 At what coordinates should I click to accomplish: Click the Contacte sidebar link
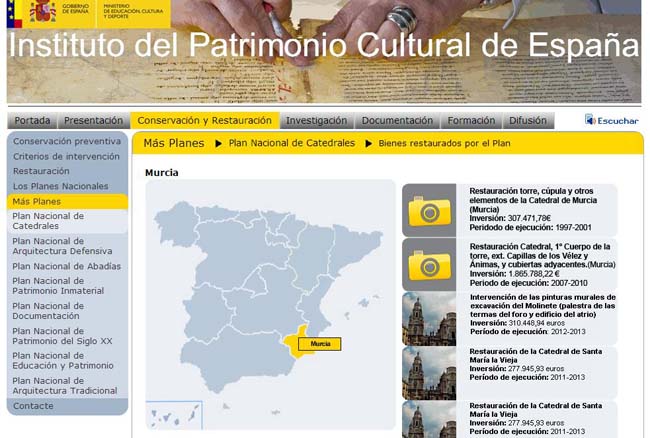tap(33, 406)
